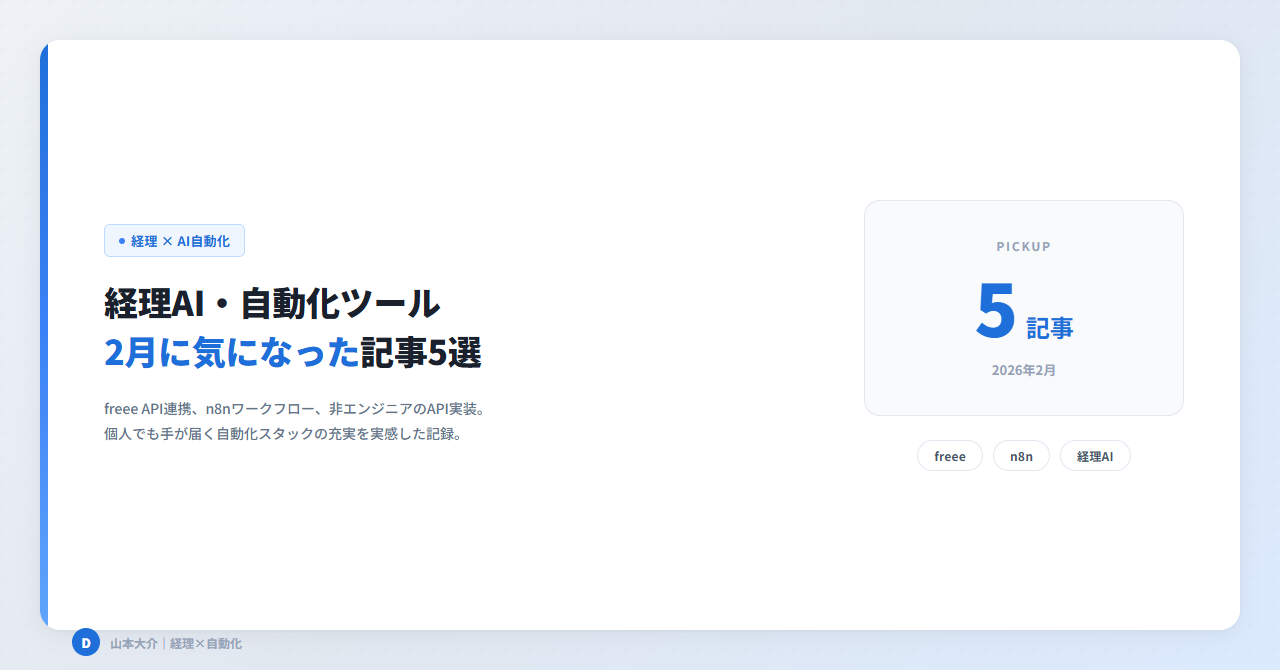The image size is (1280, 670).
Task: Click the circular D avatar icon
Action: [x=86, y=643]
